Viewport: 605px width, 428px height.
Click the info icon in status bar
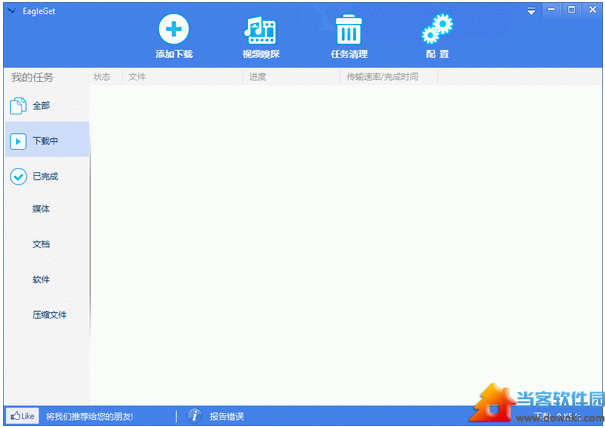[195, 416]
